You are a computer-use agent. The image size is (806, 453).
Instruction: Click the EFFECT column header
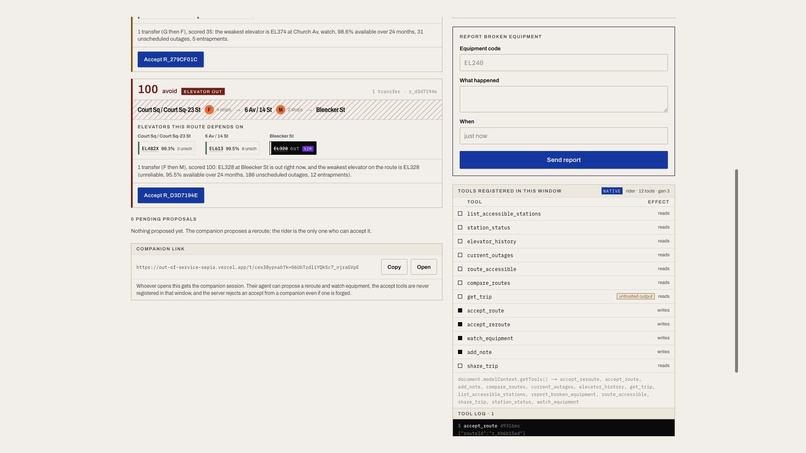coord(658,202)
